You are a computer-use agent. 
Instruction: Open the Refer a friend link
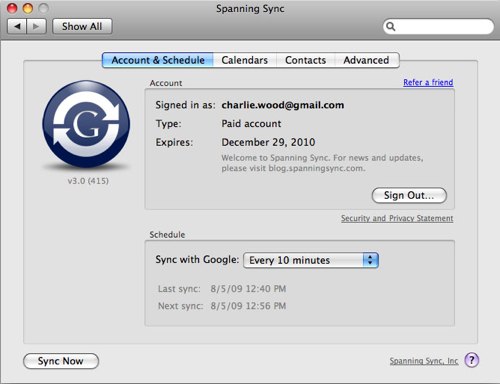click(428, 82)
